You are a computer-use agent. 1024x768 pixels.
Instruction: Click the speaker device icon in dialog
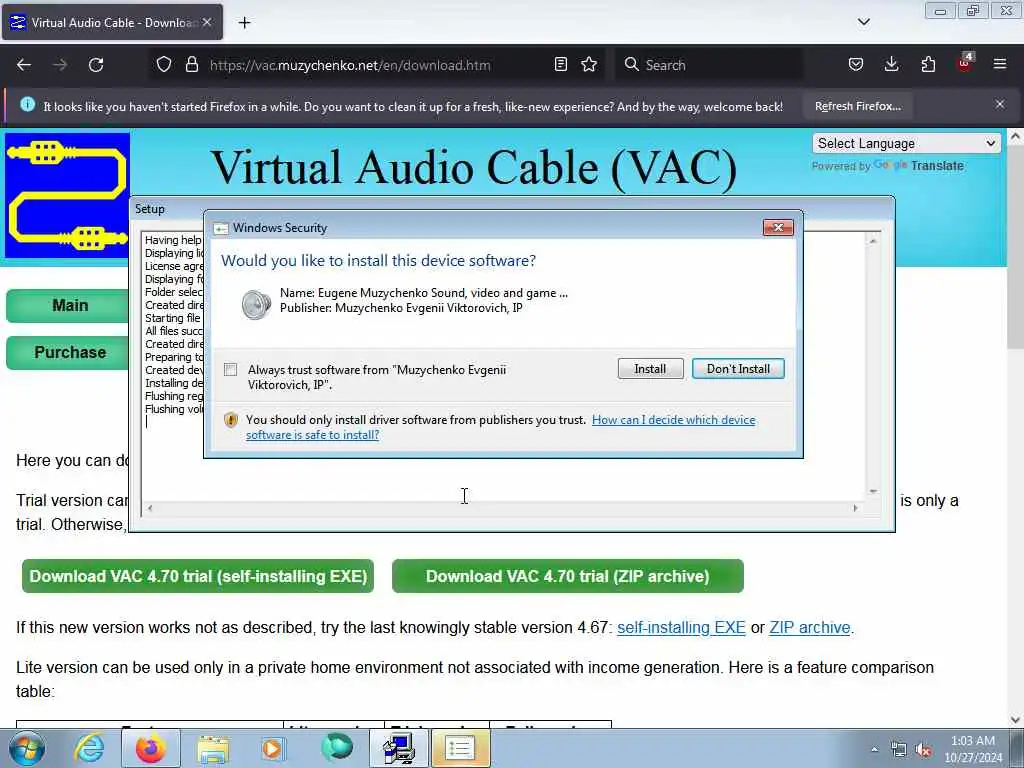click(255, 304)
